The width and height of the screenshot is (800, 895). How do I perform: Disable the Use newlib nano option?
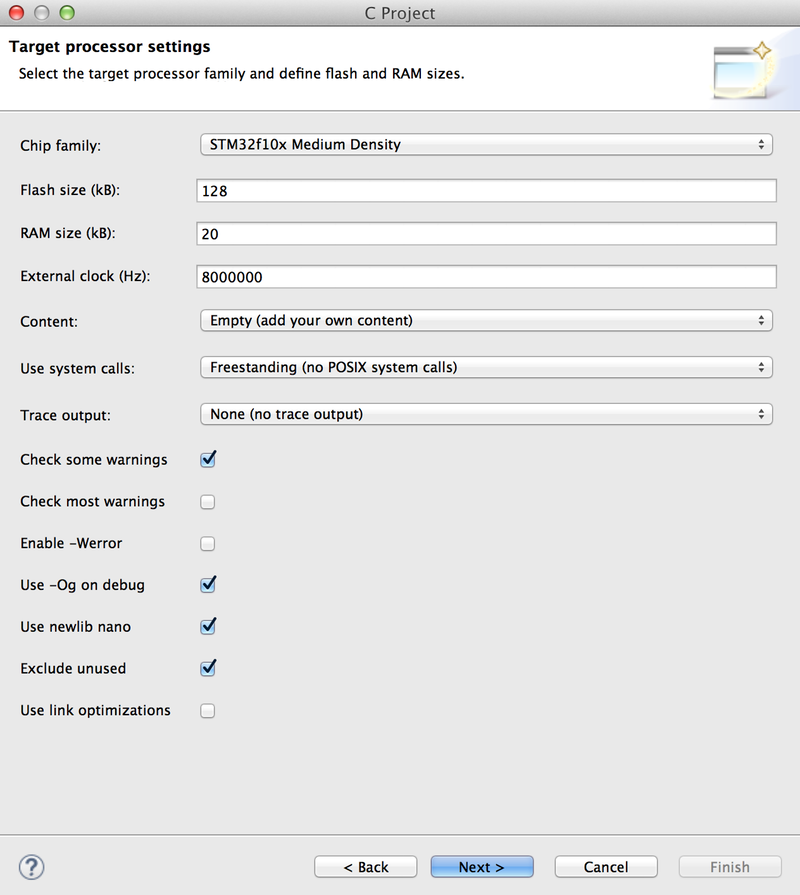[208, 627]
